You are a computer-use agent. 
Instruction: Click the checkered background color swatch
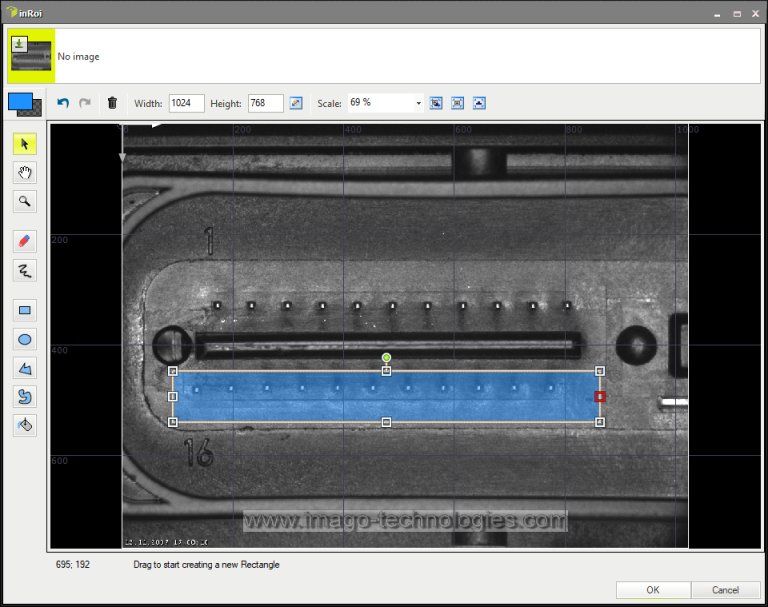point(37,109)
